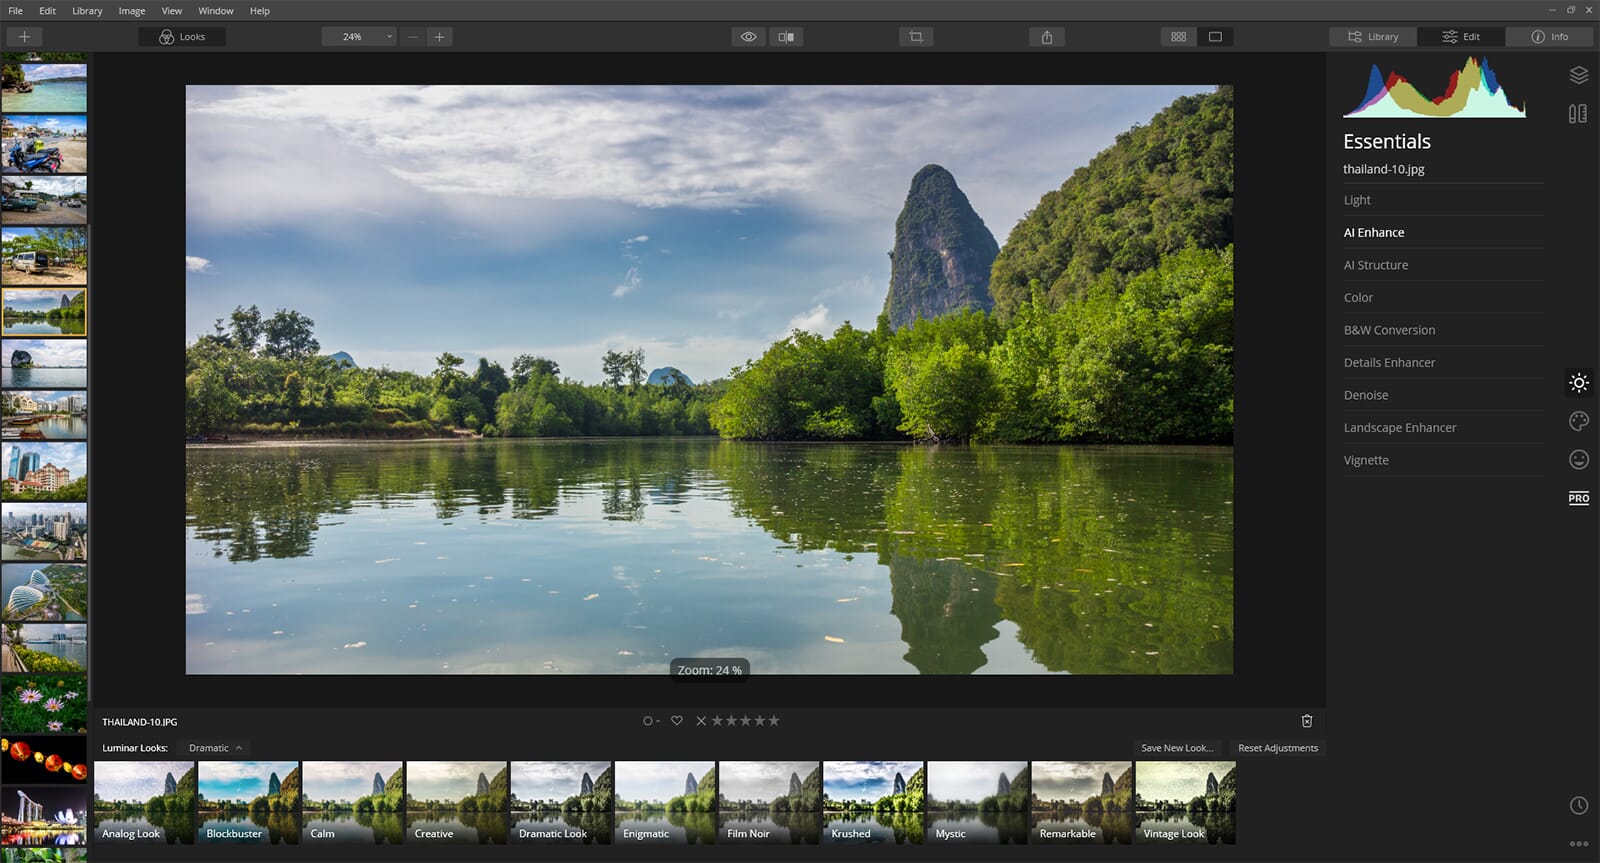Toggle the before/after compare view

coord(786,37)
